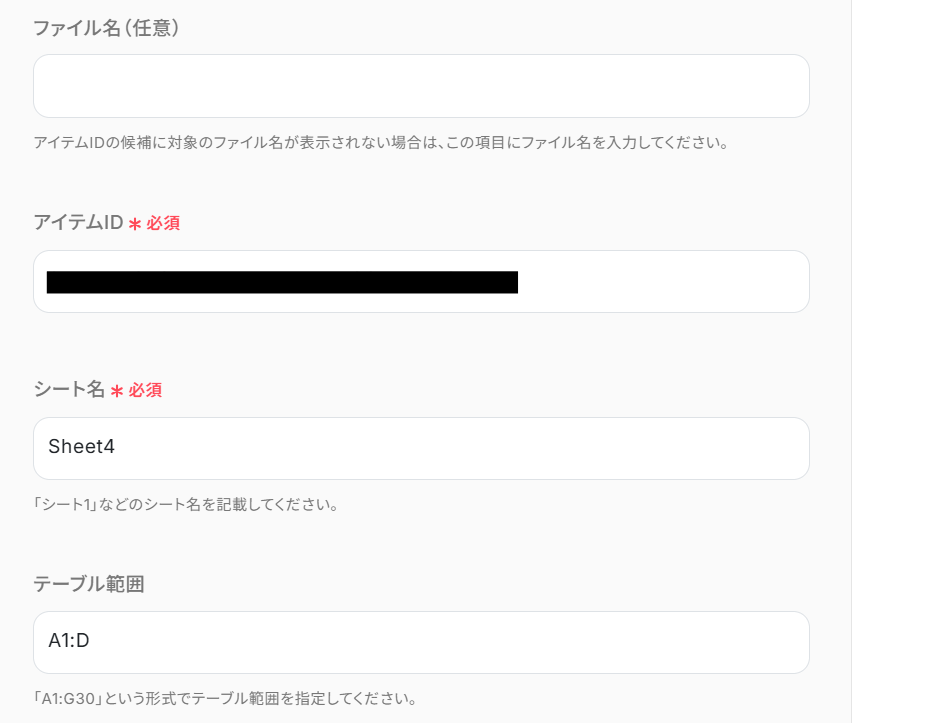Click the blank white panel on the right
The image size is (943, 723).
pyautogui.click(x=897, y=360)
